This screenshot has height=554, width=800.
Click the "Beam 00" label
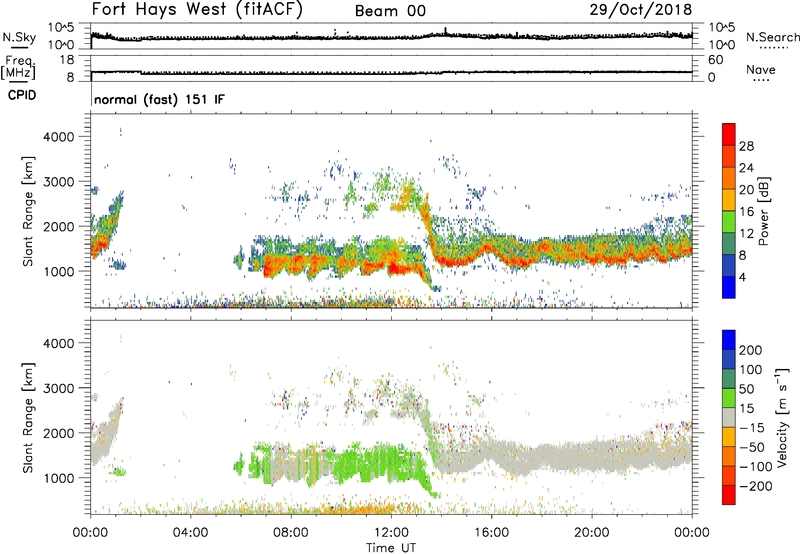point(390,11)
